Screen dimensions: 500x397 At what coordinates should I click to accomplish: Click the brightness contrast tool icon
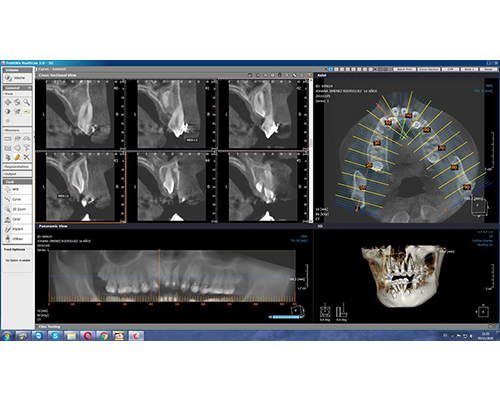point(8,112)
